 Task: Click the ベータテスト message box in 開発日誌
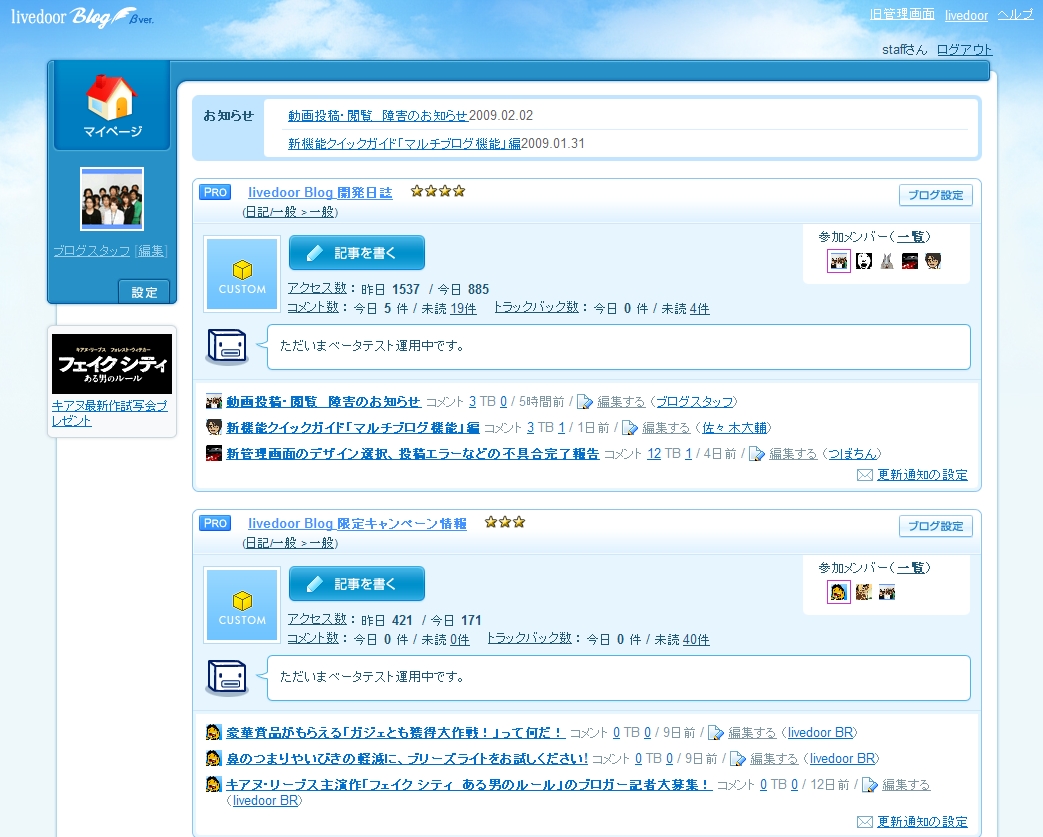619,347
